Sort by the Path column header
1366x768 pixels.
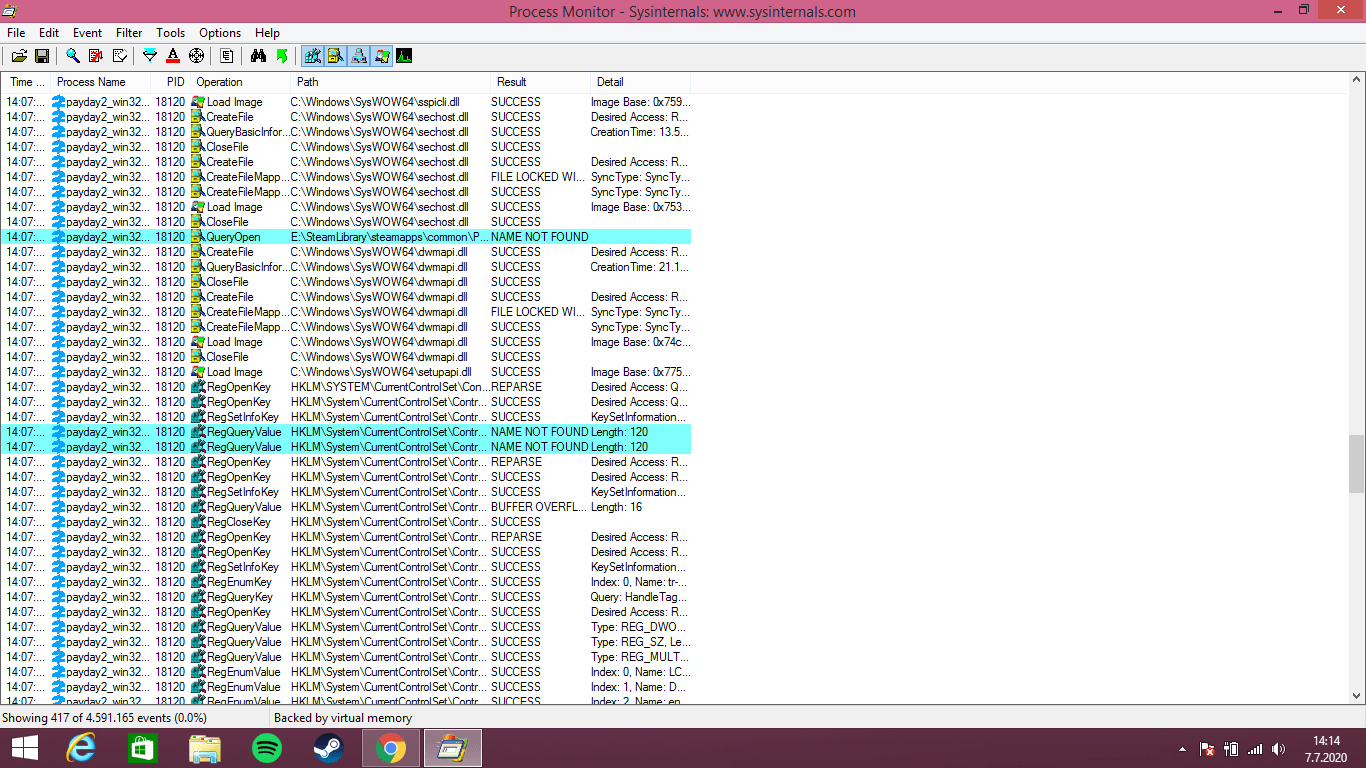click(391, 82)
